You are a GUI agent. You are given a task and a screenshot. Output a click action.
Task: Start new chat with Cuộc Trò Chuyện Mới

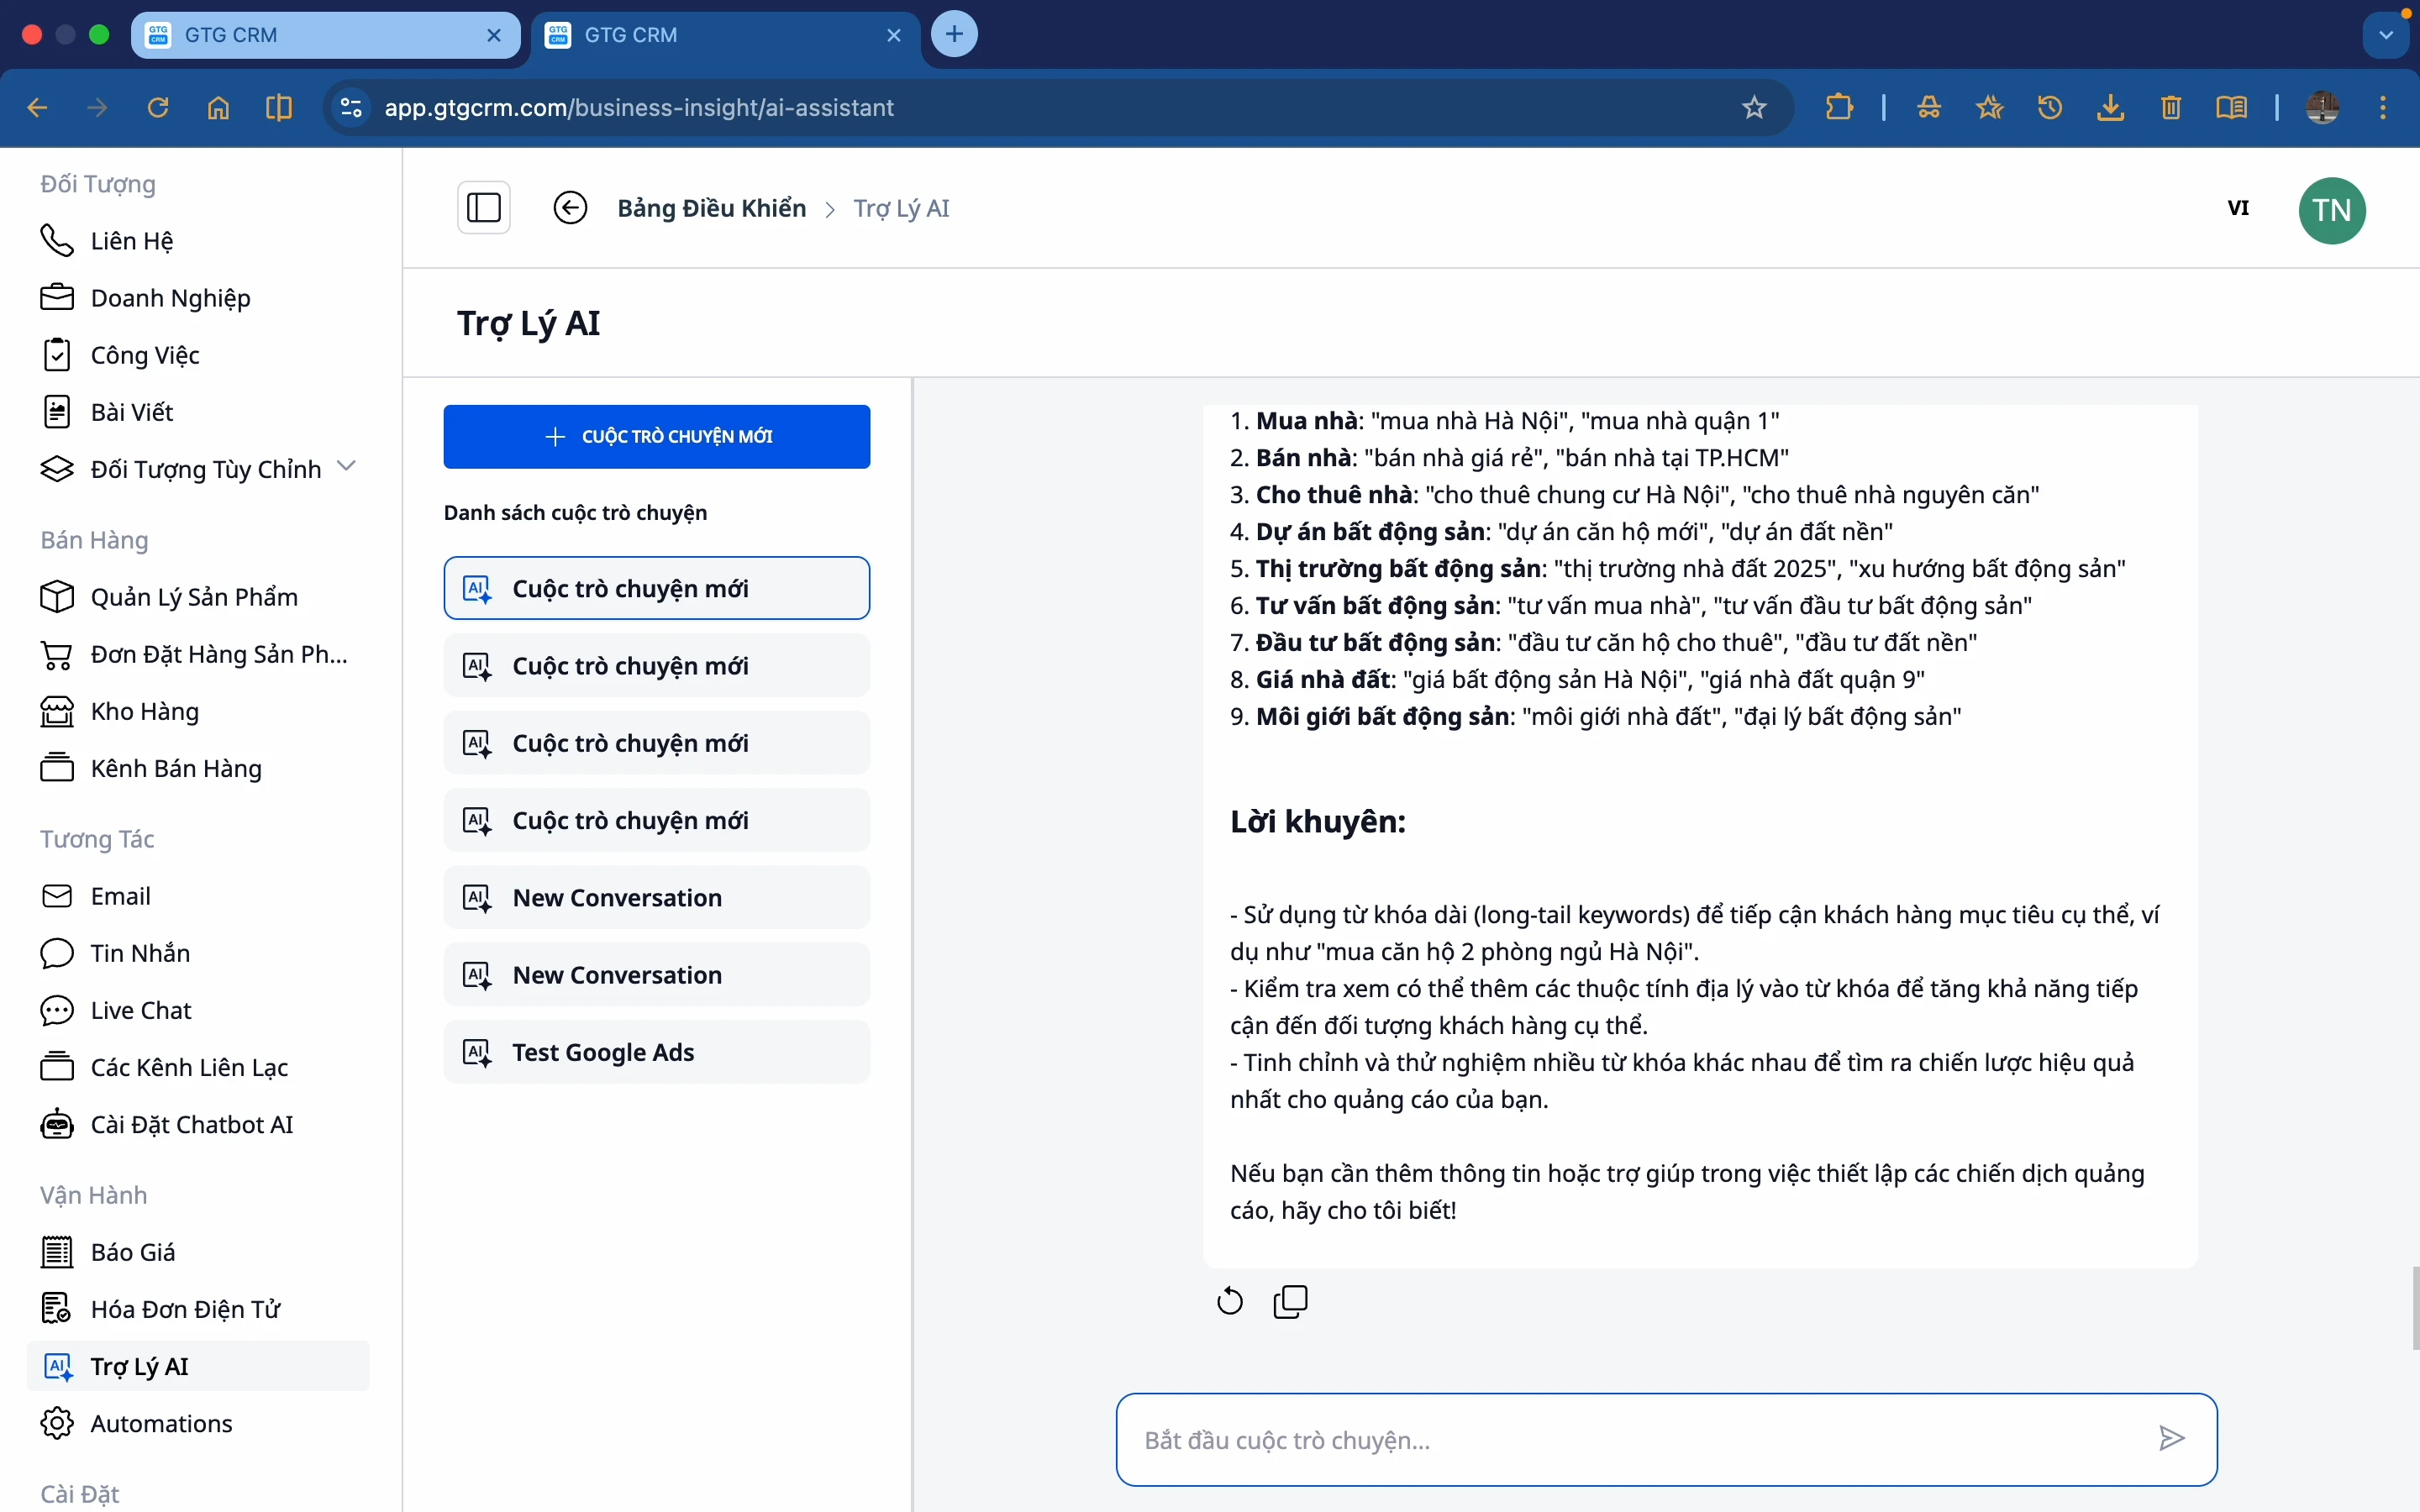[x=656, y=436]
